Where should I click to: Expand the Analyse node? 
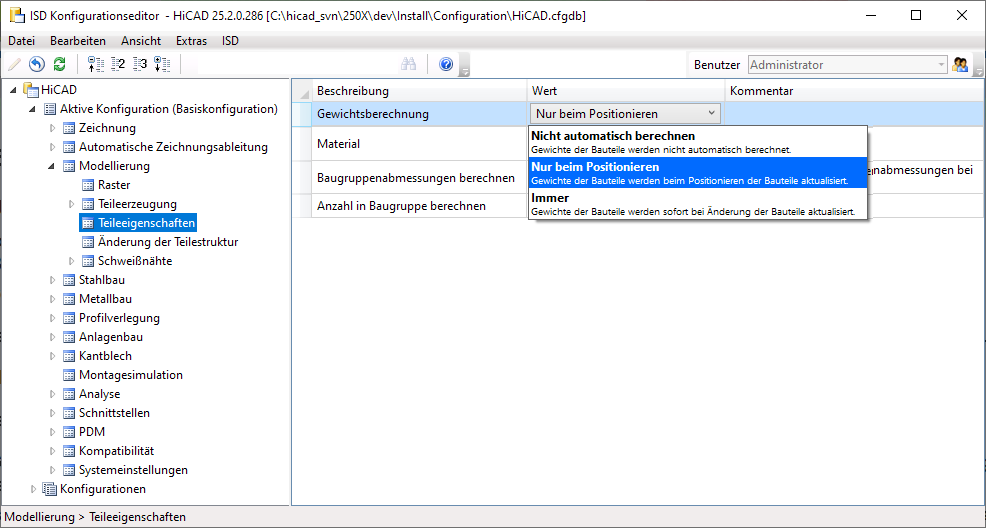pos(53,394)
